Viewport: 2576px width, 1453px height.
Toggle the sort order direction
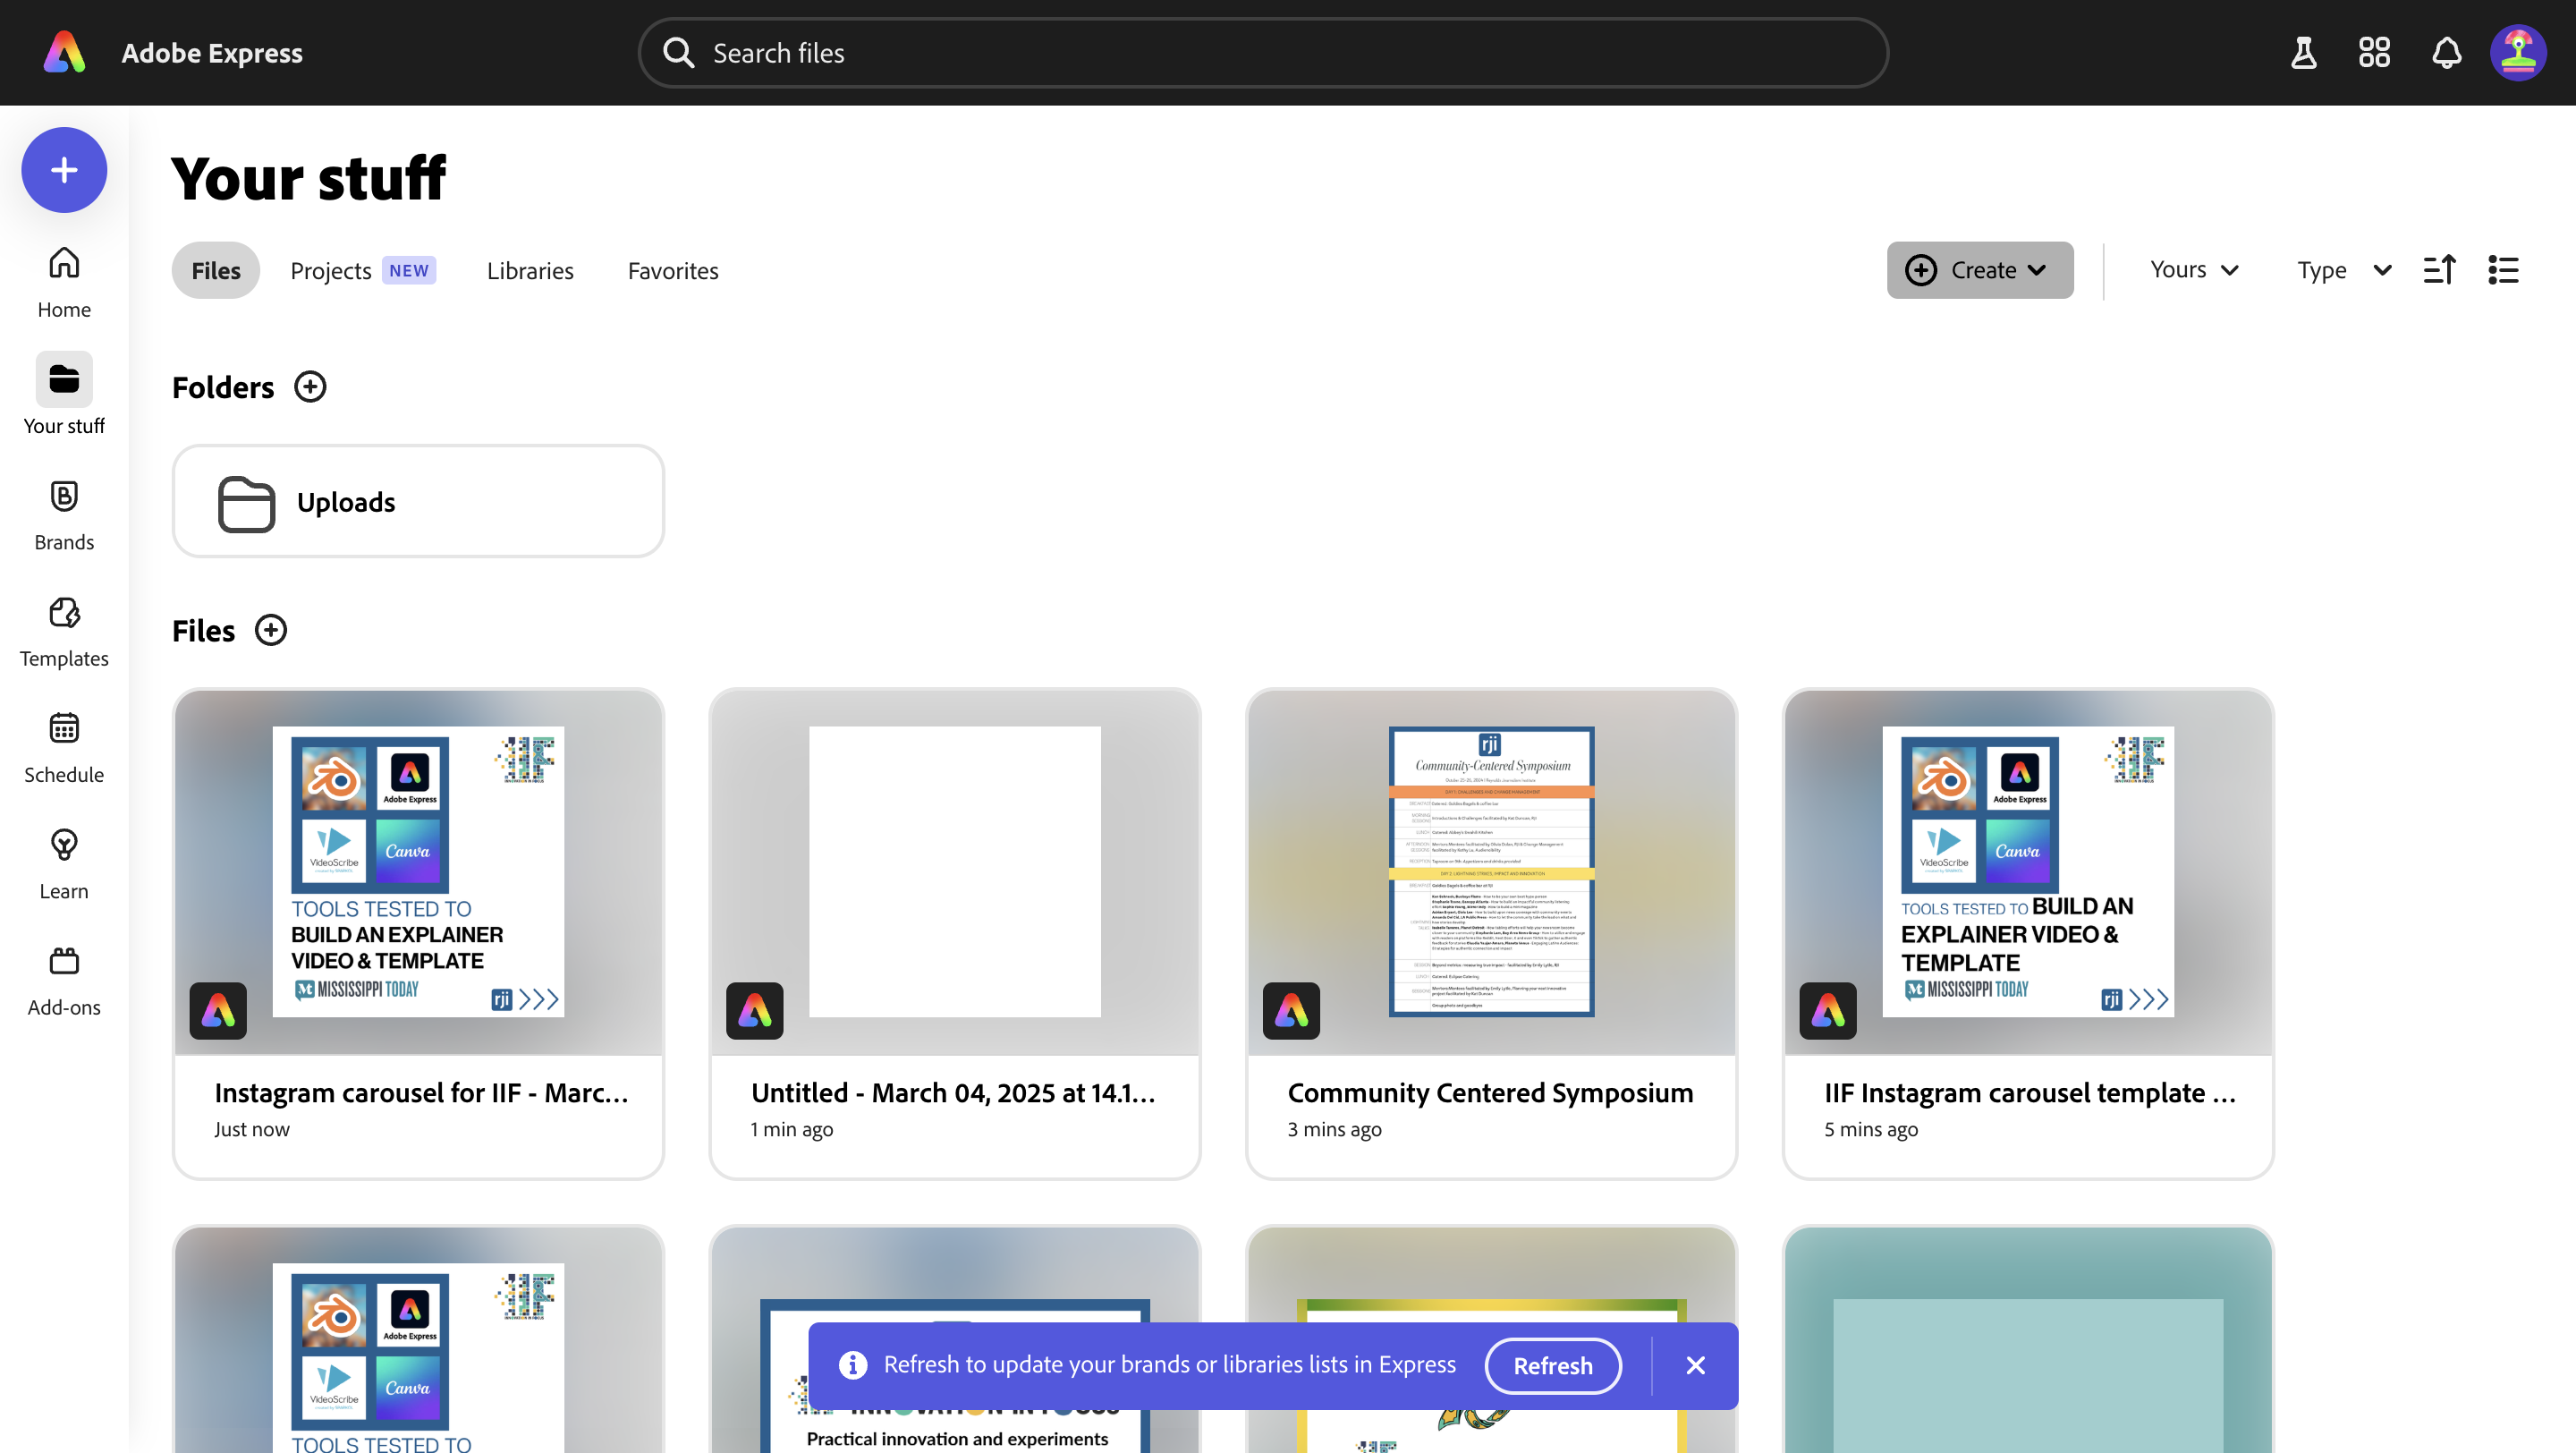pyautogui.click(x=2439, y=270)
